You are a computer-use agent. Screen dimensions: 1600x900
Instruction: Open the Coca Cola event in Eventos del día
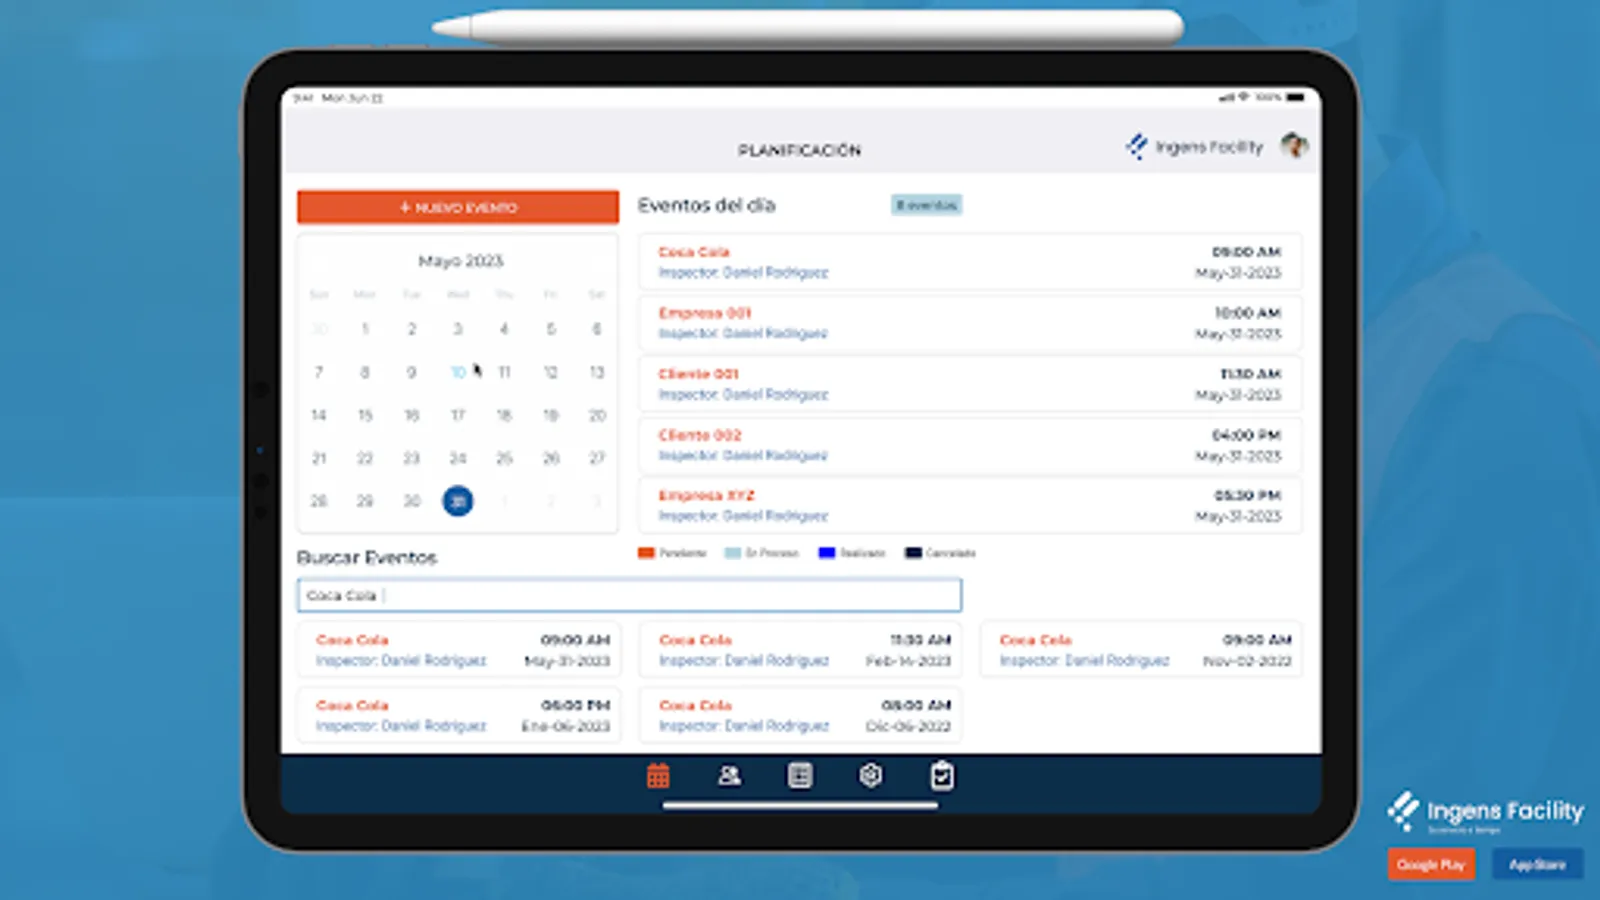(x=970, y=262)
